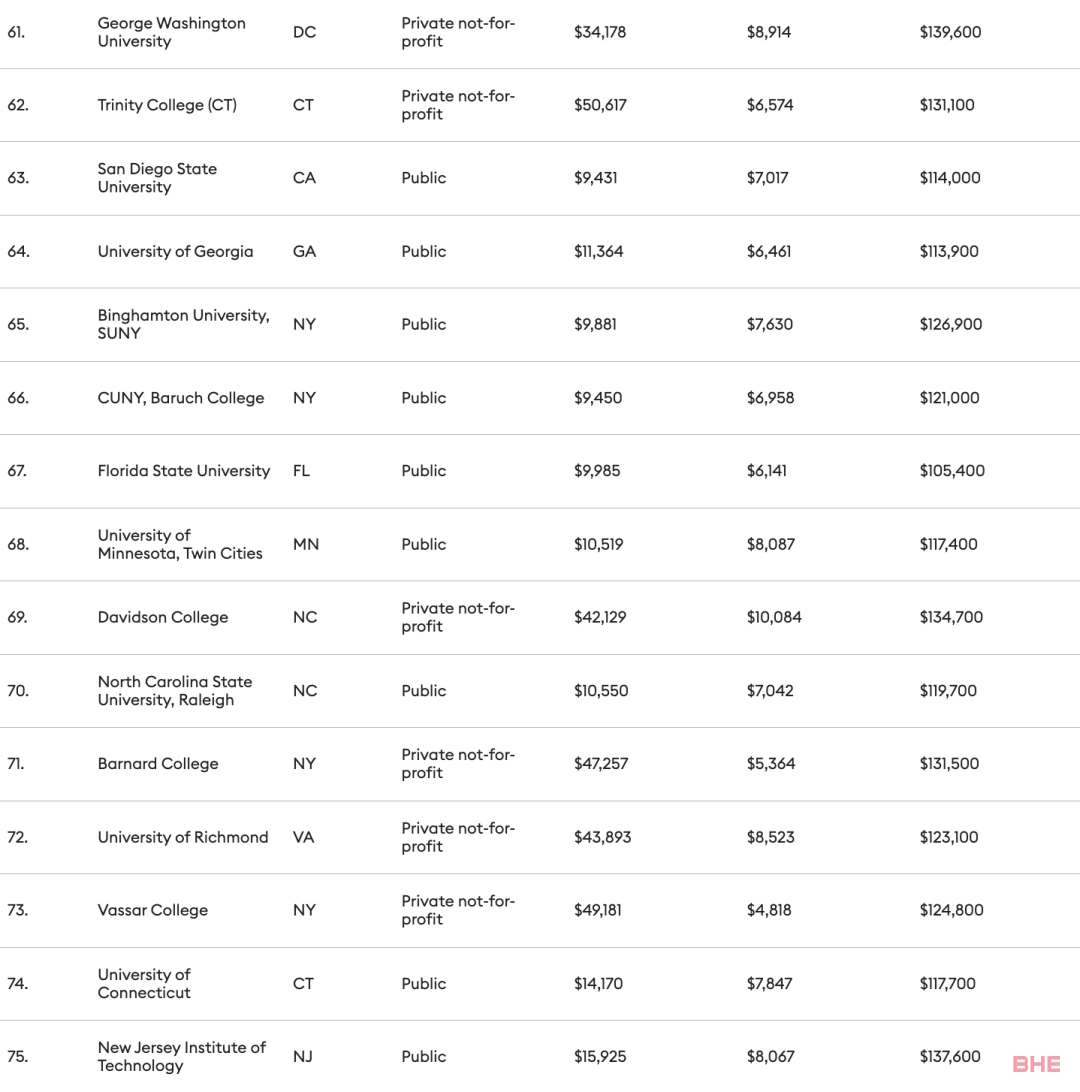Select University of Georgia name
This screenshot has height=1092, width=1080.
(x=175, y=251)
